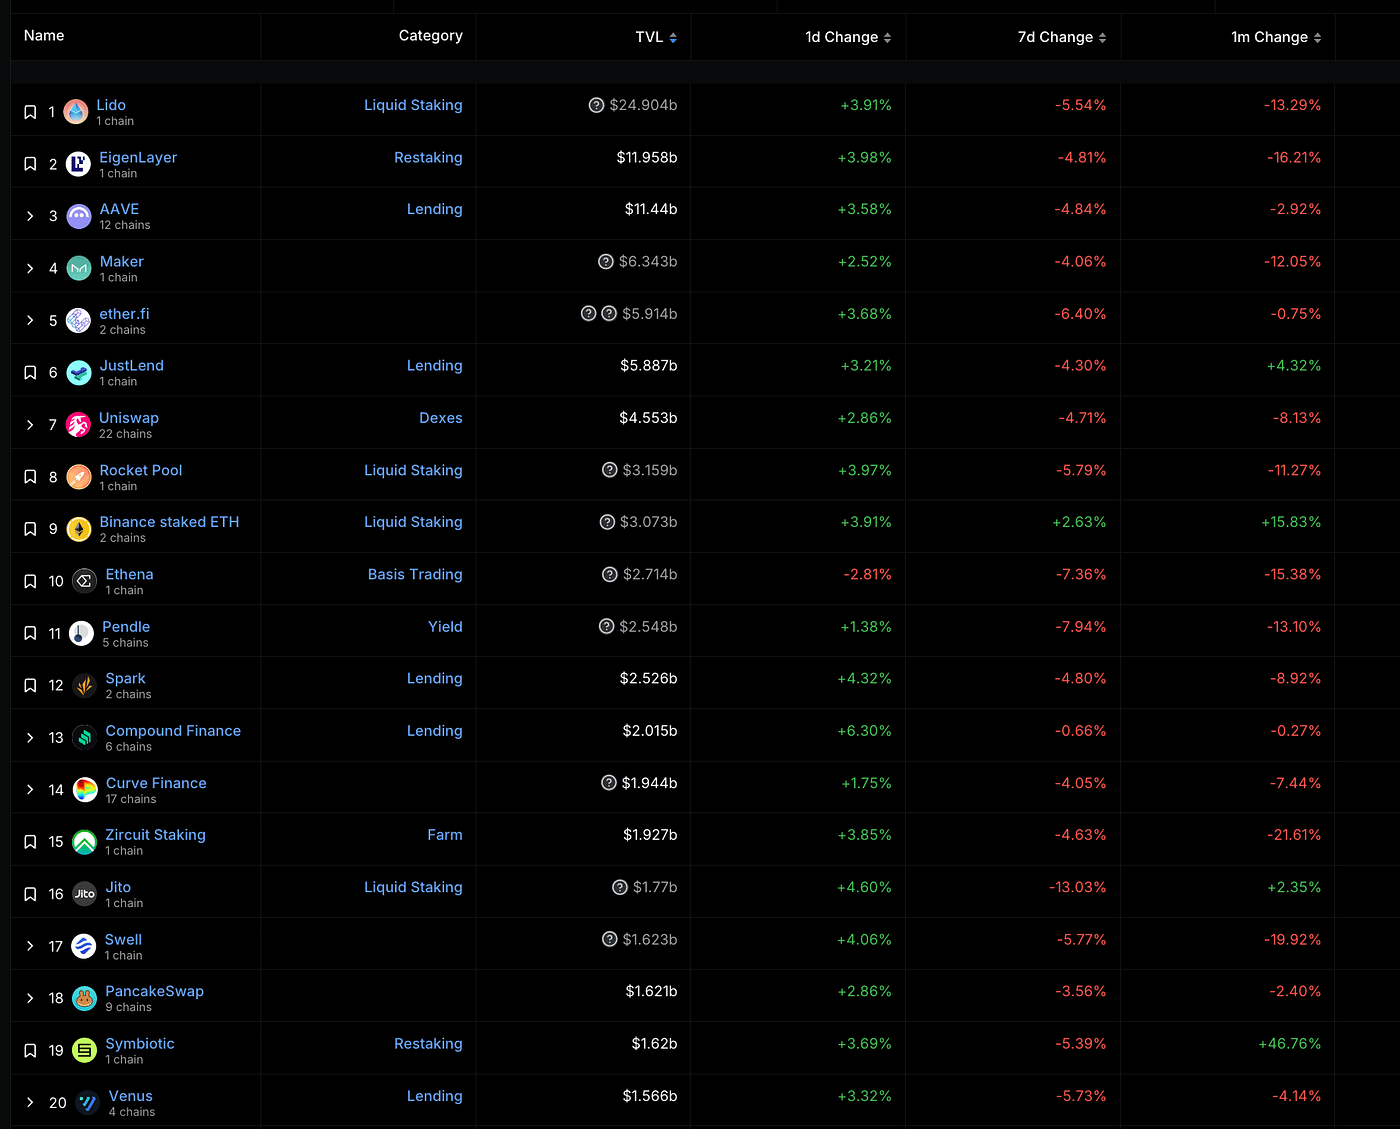Toggle bookmark for Pendle

click(x=30, y=633)
